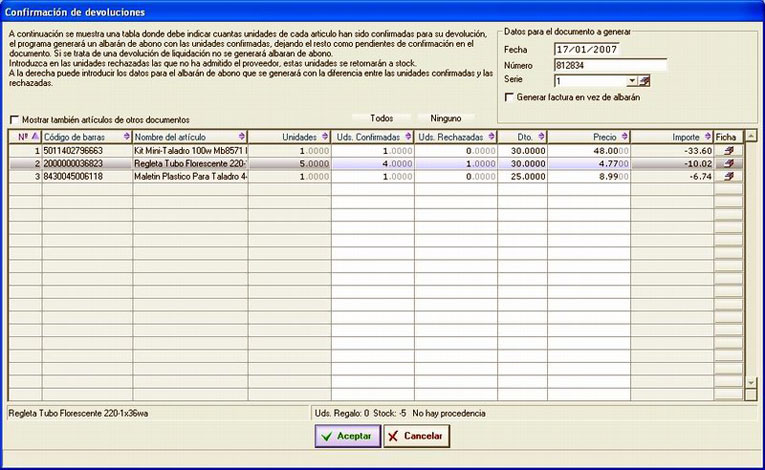Viewport: 765px width, 470px height.
Task: Click the Nº column sort triangle
Action: coord(35,137)
